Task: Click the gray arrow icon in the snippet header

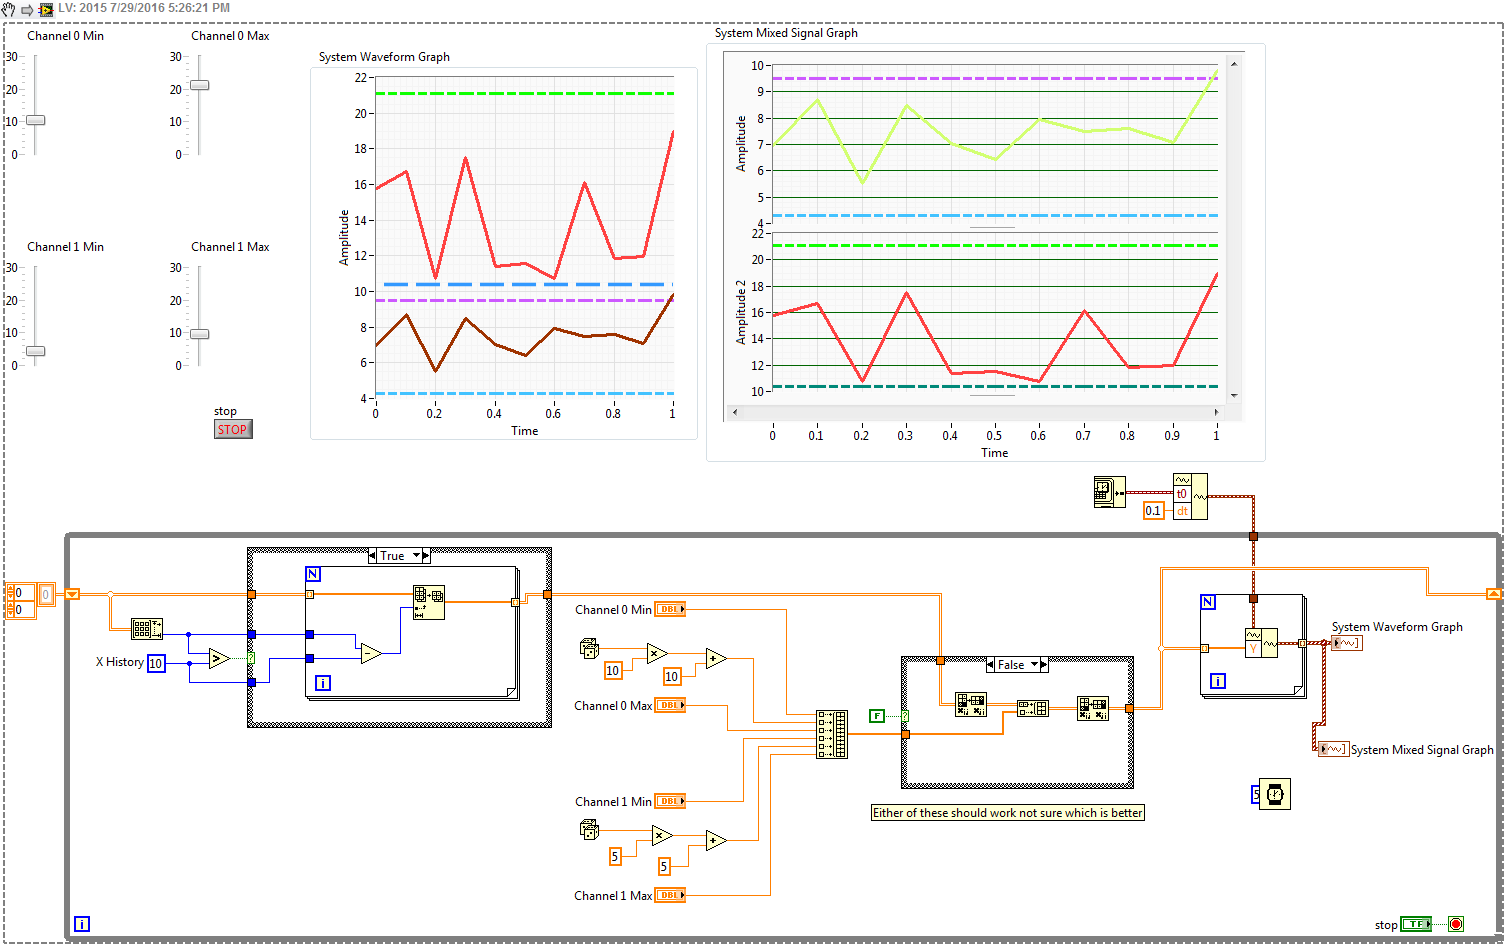Action: [27, 10]
